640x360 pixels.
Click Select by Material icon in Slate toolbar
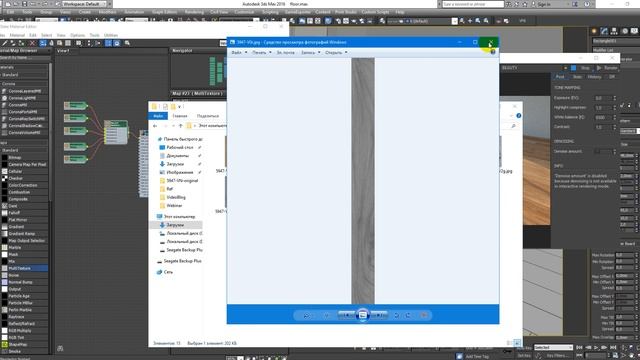[127, 43]
